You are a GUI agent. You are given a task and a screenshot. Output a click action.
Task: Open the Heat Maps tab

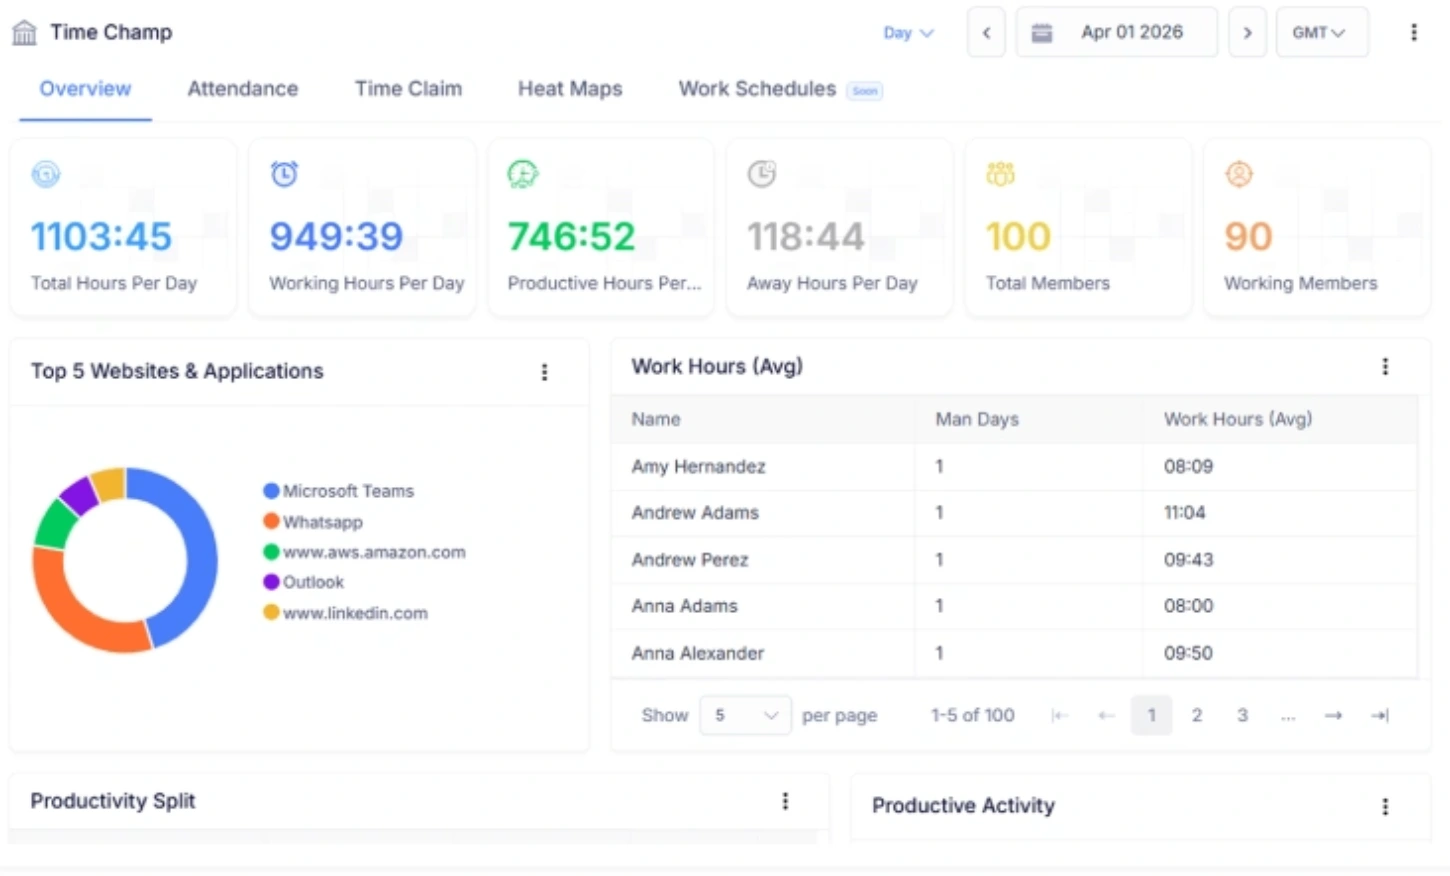[x=569, y=89]
